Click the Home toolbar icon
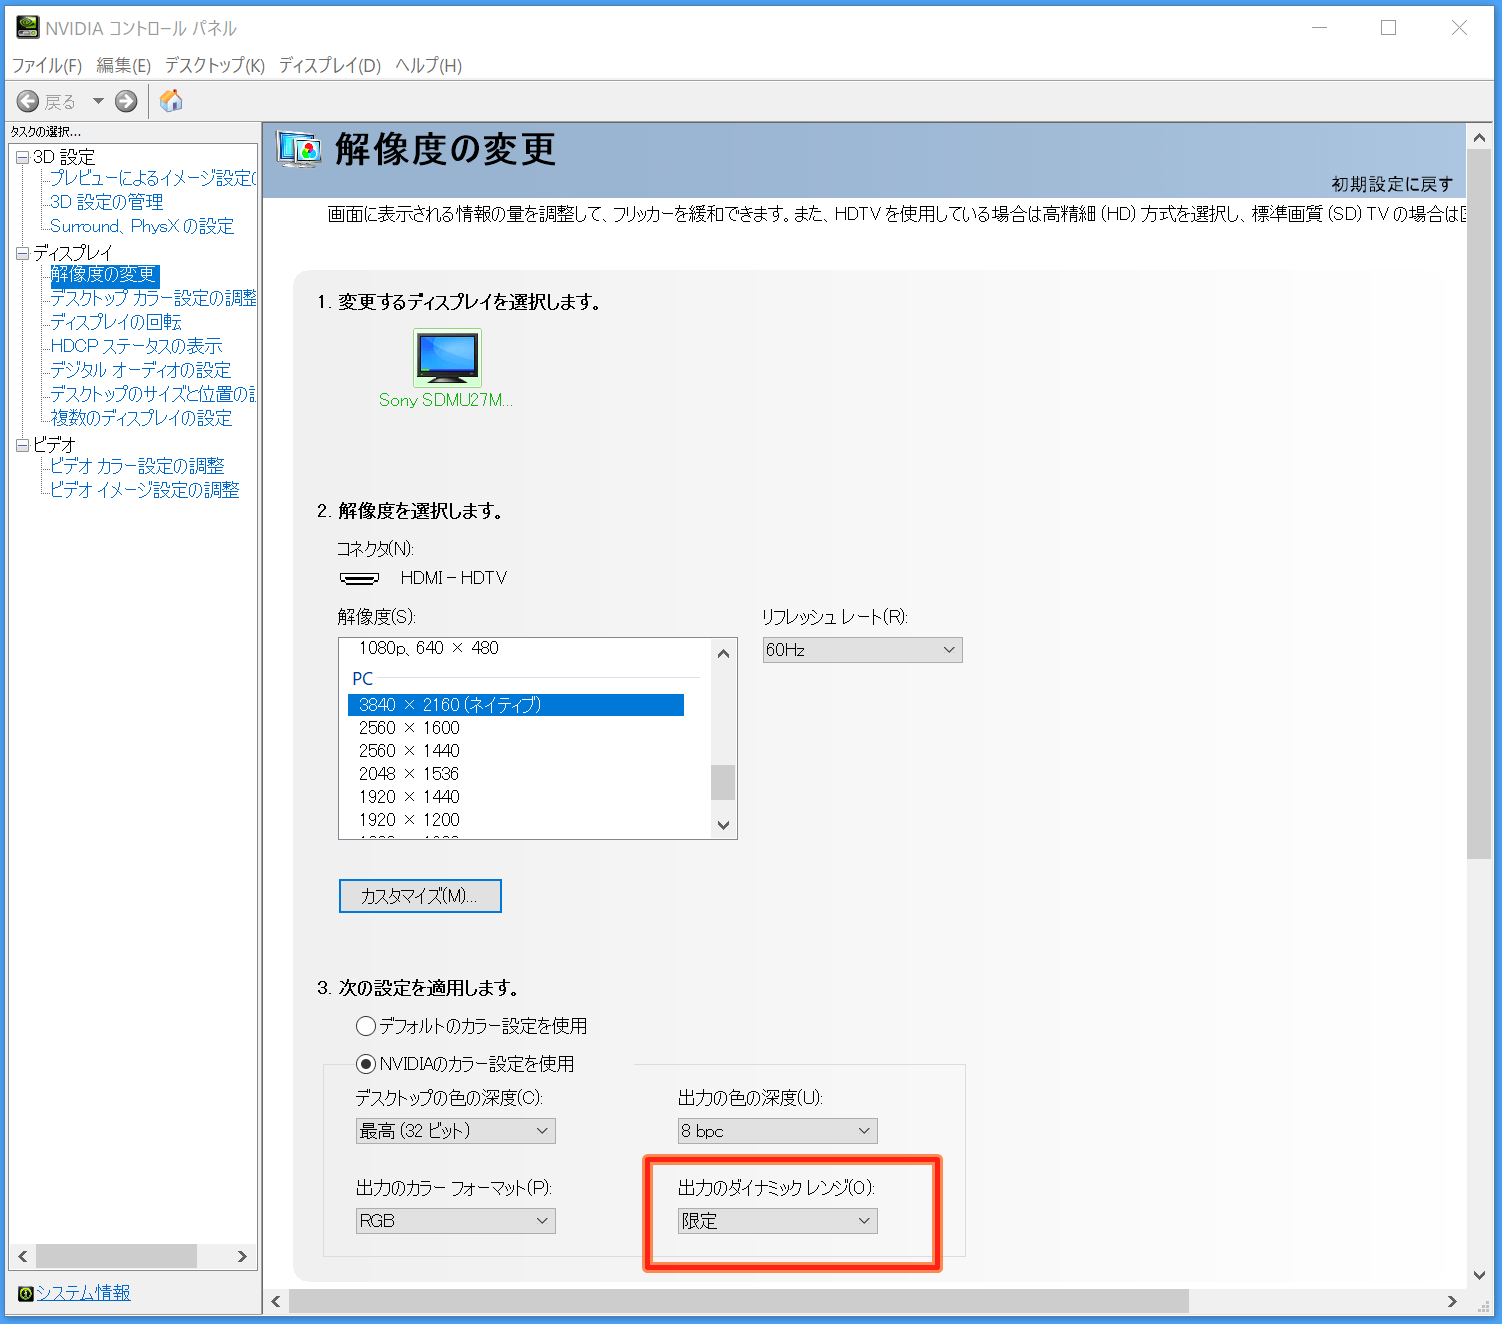Viewport: 1502px width, 1324px height. pyautogui.click(x=172, y=101)
